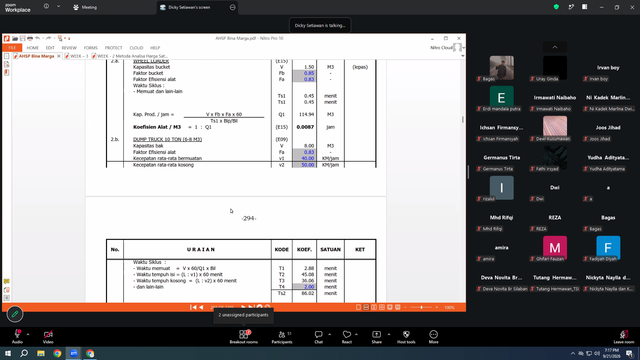Open the Participants list
This screenshot has width=640, height=360.
pyautogui.click(x=282, y=337)
